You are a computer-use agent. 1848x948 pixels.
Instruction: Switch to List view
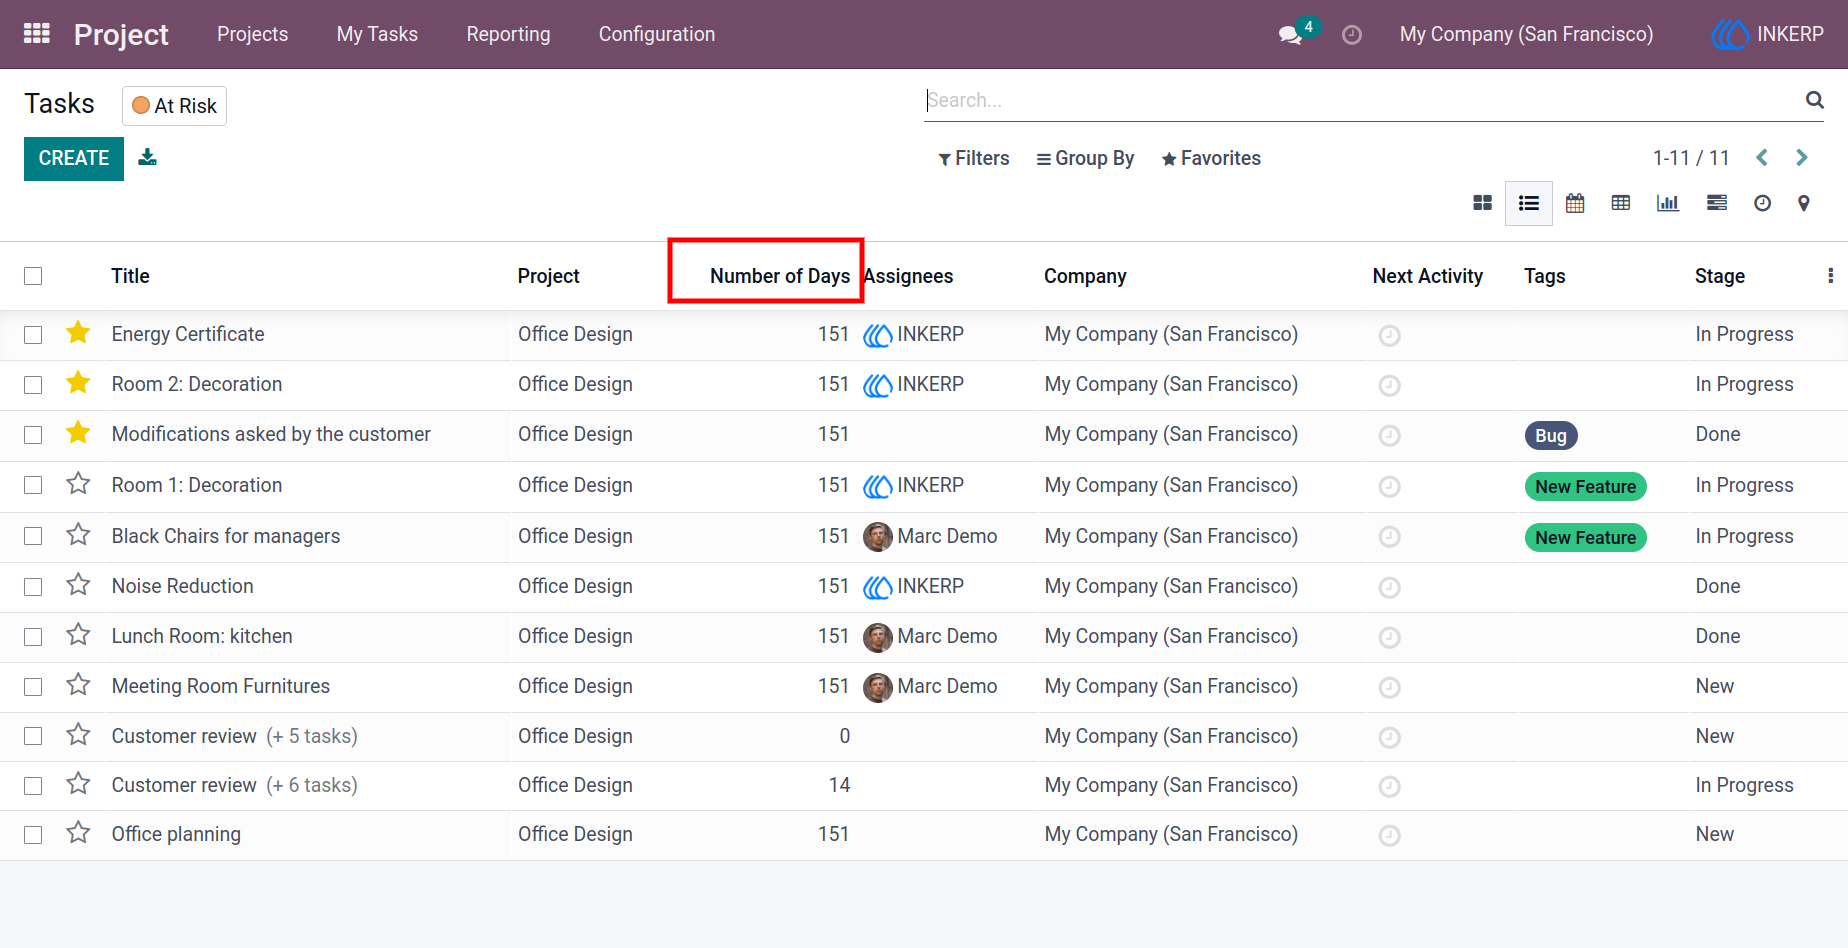pyautogui.click(x=1528, y=203)
